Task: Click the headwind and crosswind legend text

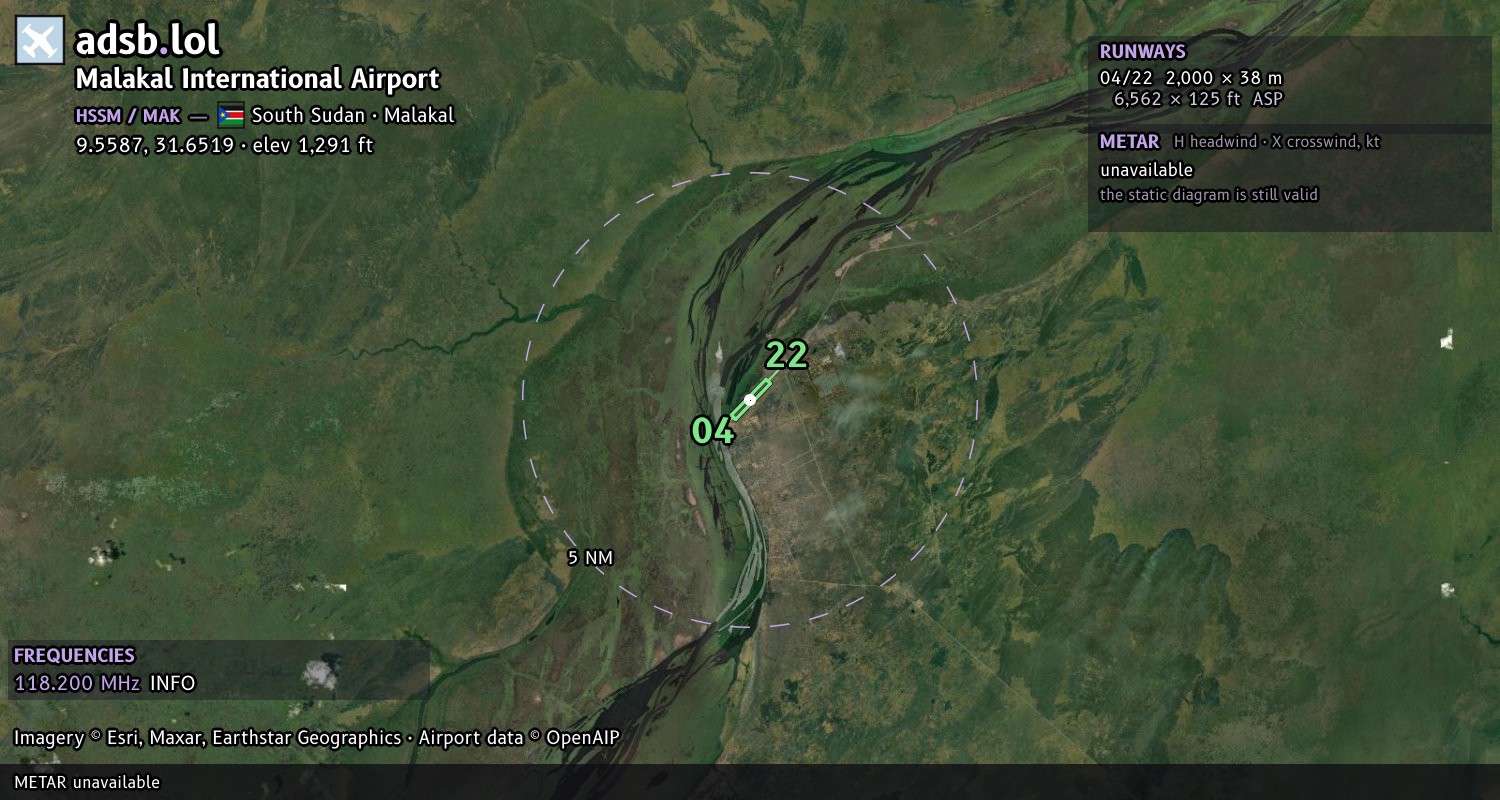Action: (x=1277, y=142)
